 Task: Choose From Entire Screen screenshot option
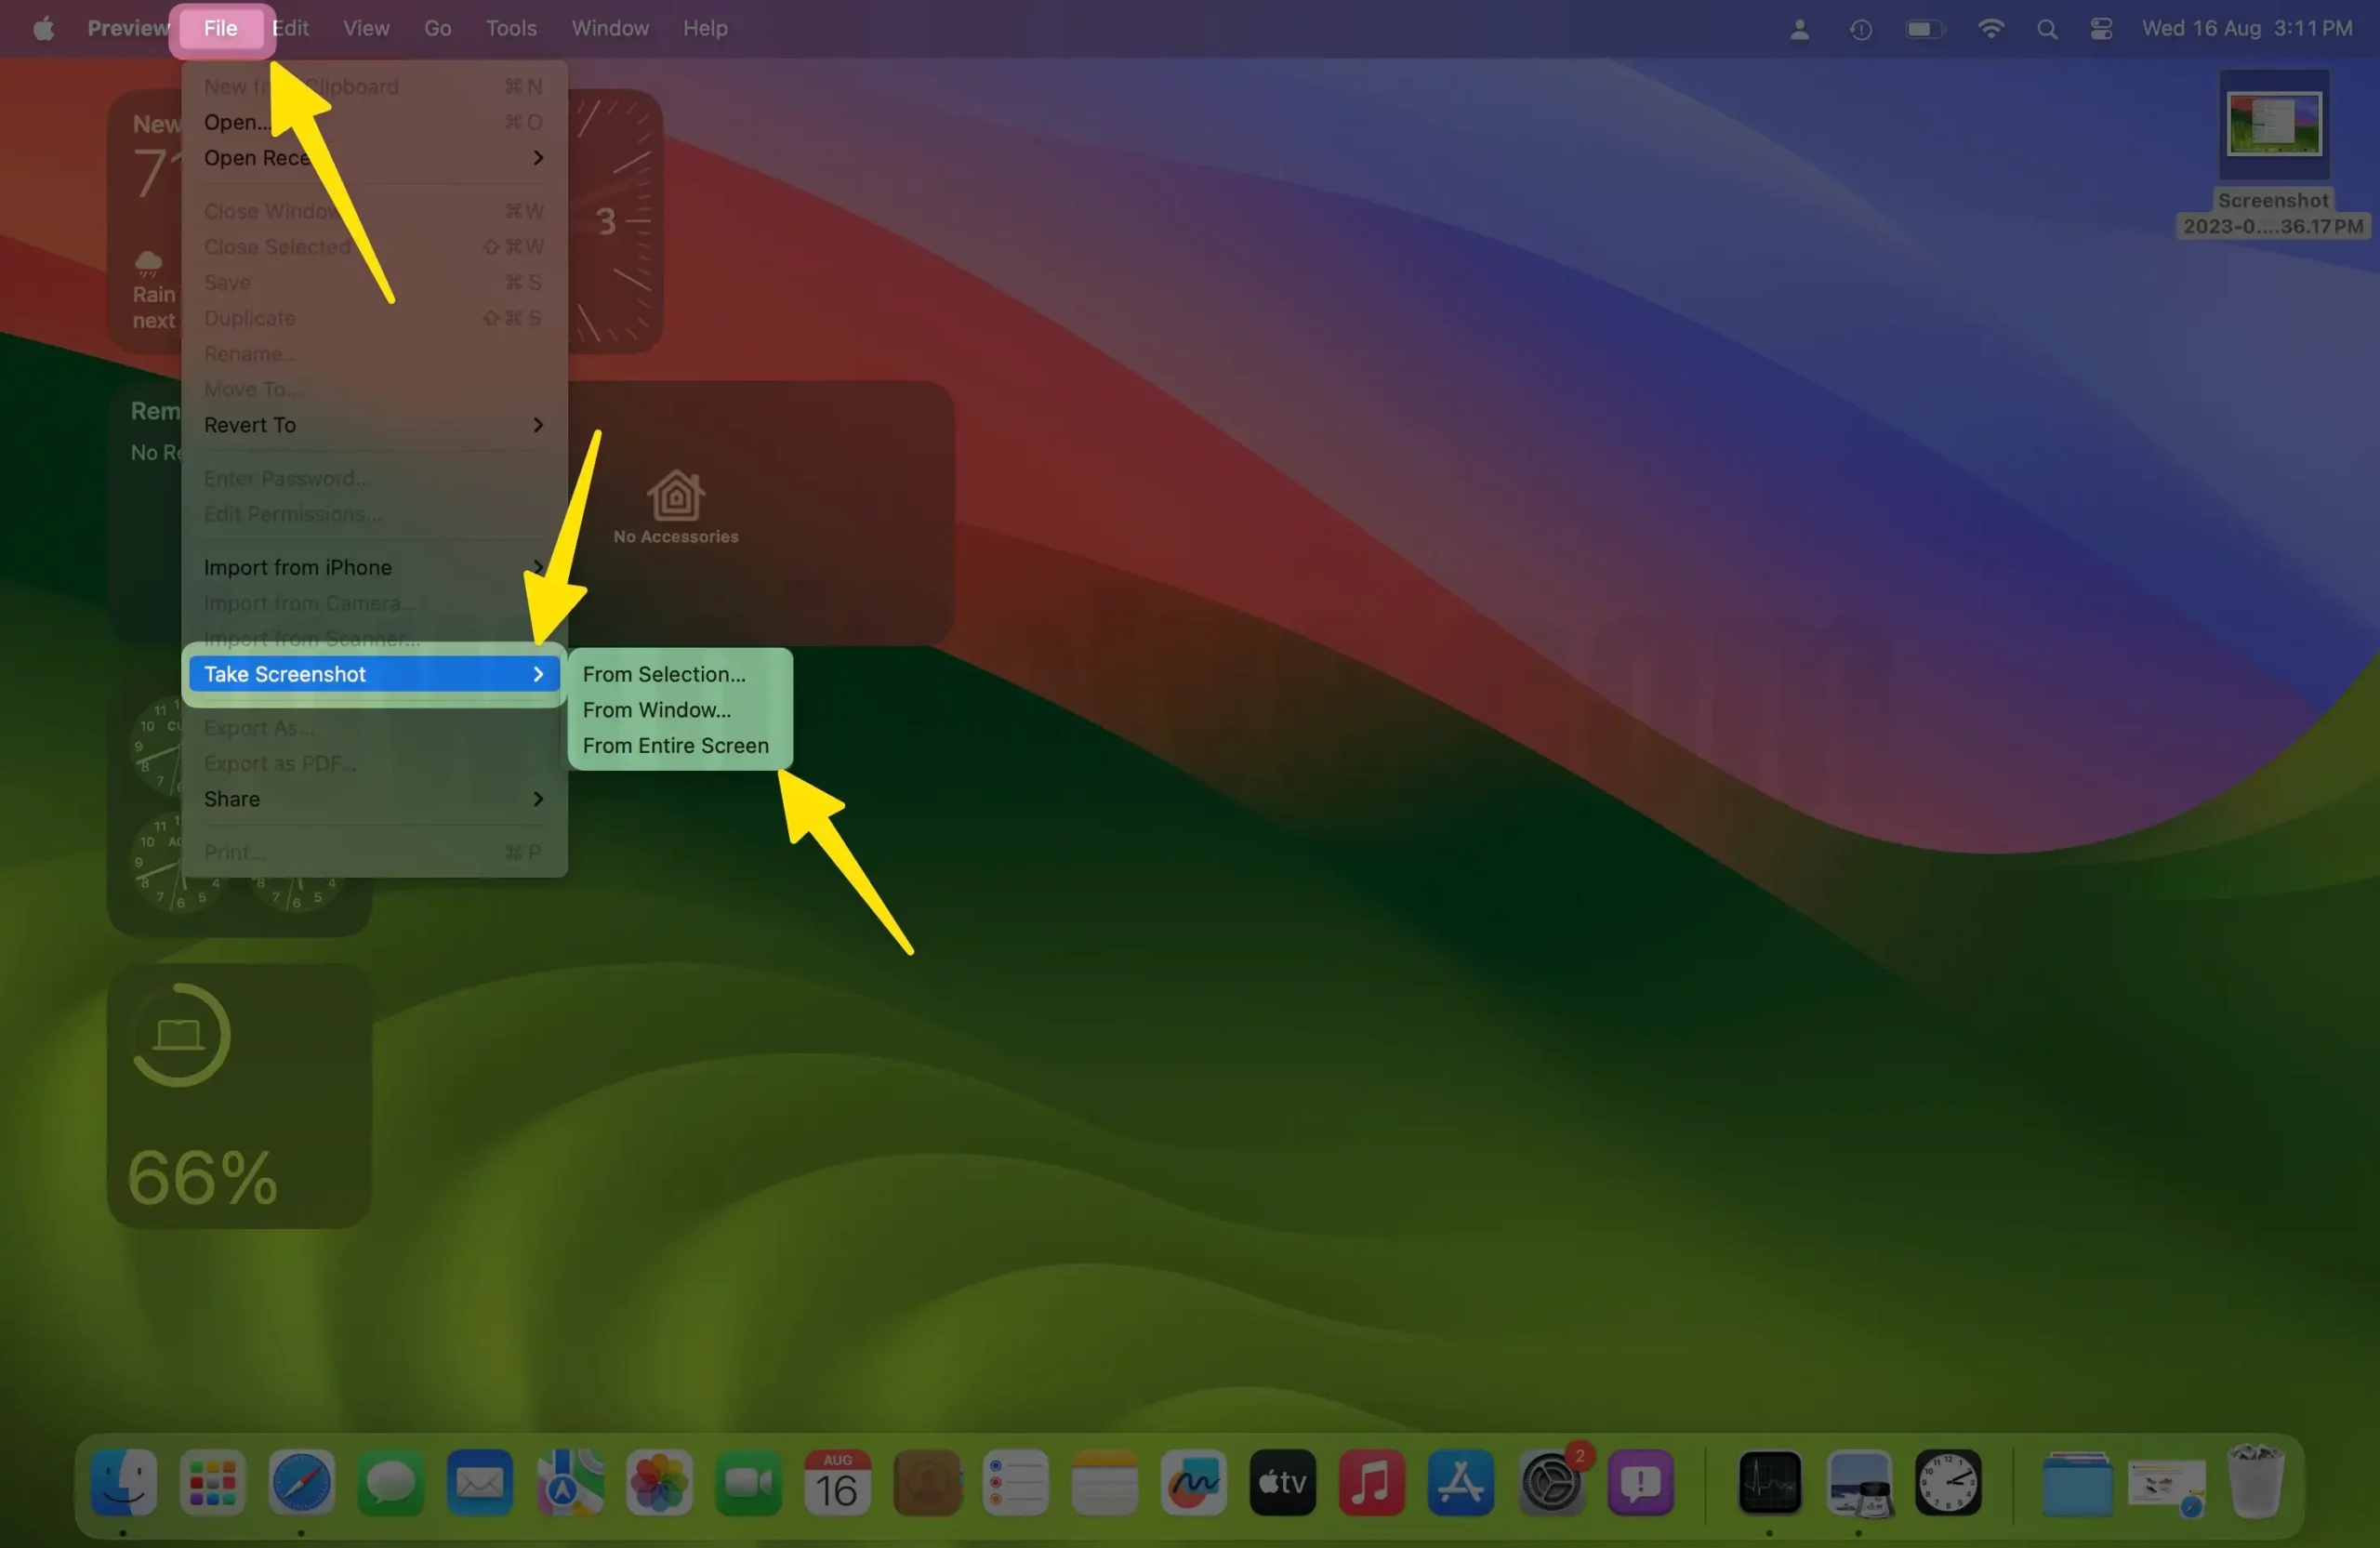(680, 745)
